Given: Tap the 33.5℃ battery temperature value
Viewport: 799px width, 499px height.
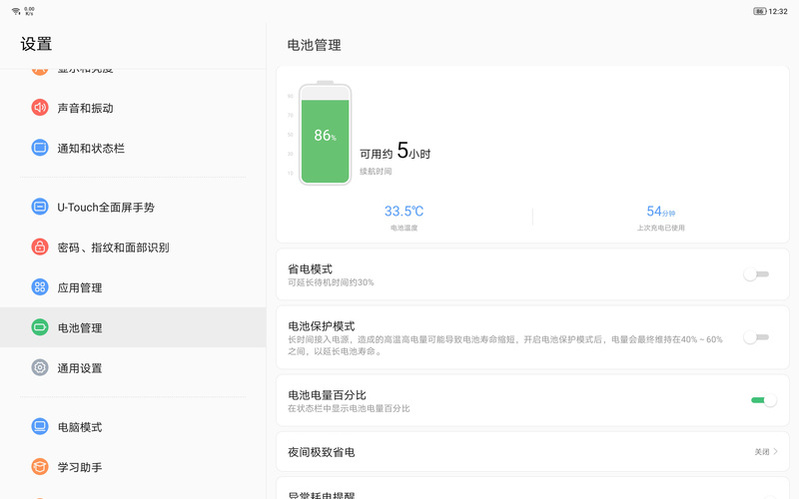Looking at the screenshot, I should [x=404, y=212].
